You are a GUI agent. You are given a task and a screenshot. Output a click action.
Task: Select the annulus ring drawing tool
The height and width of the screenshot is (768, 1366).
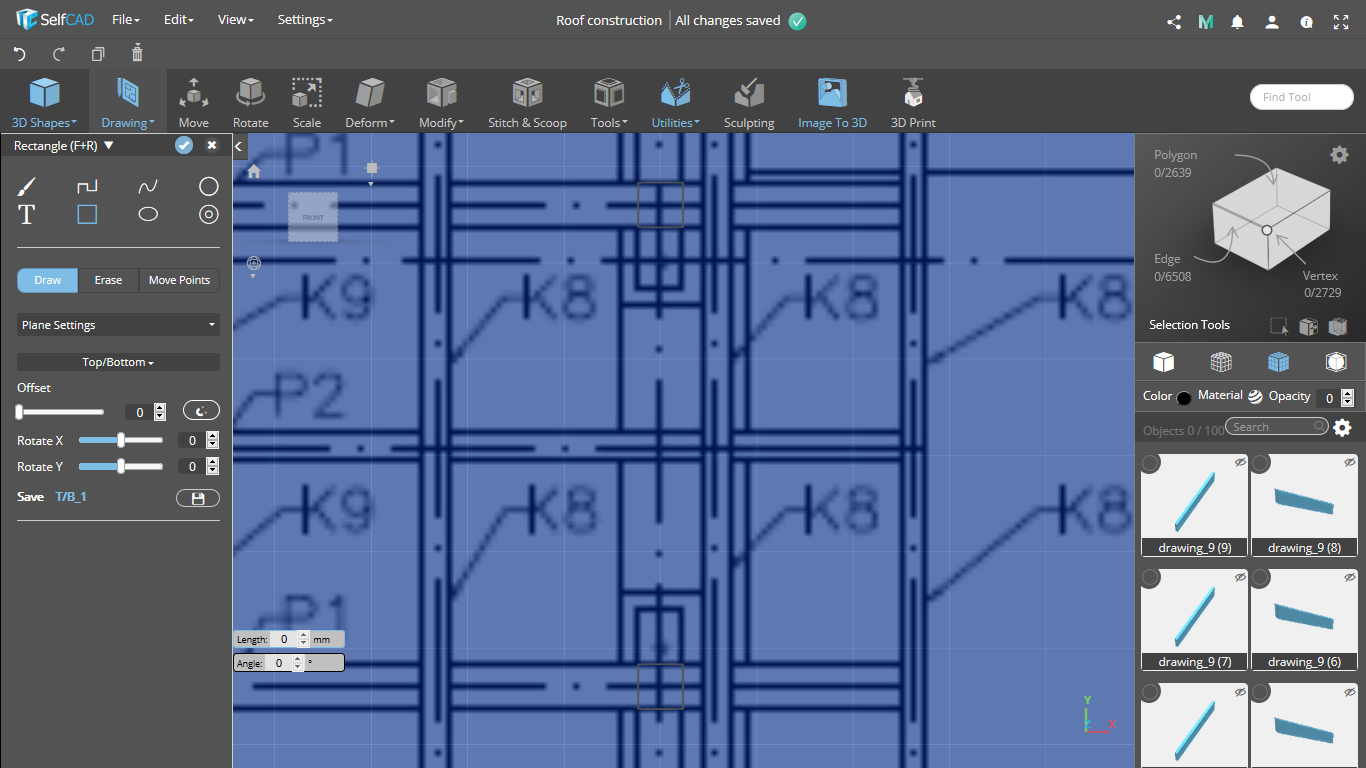coord(208,214)
